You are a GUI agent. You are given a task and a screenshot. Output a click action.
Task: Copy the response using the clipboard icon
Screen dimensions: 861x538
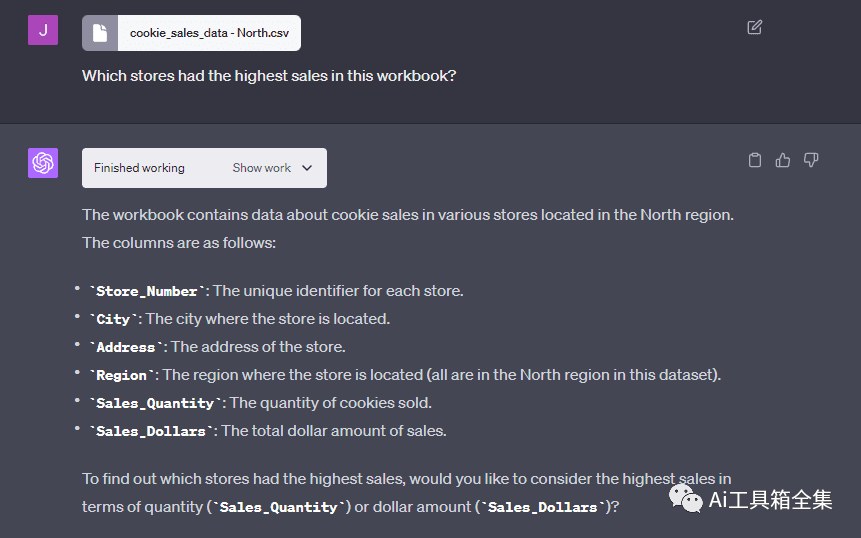pyautogui.click(x=755, y=160)
